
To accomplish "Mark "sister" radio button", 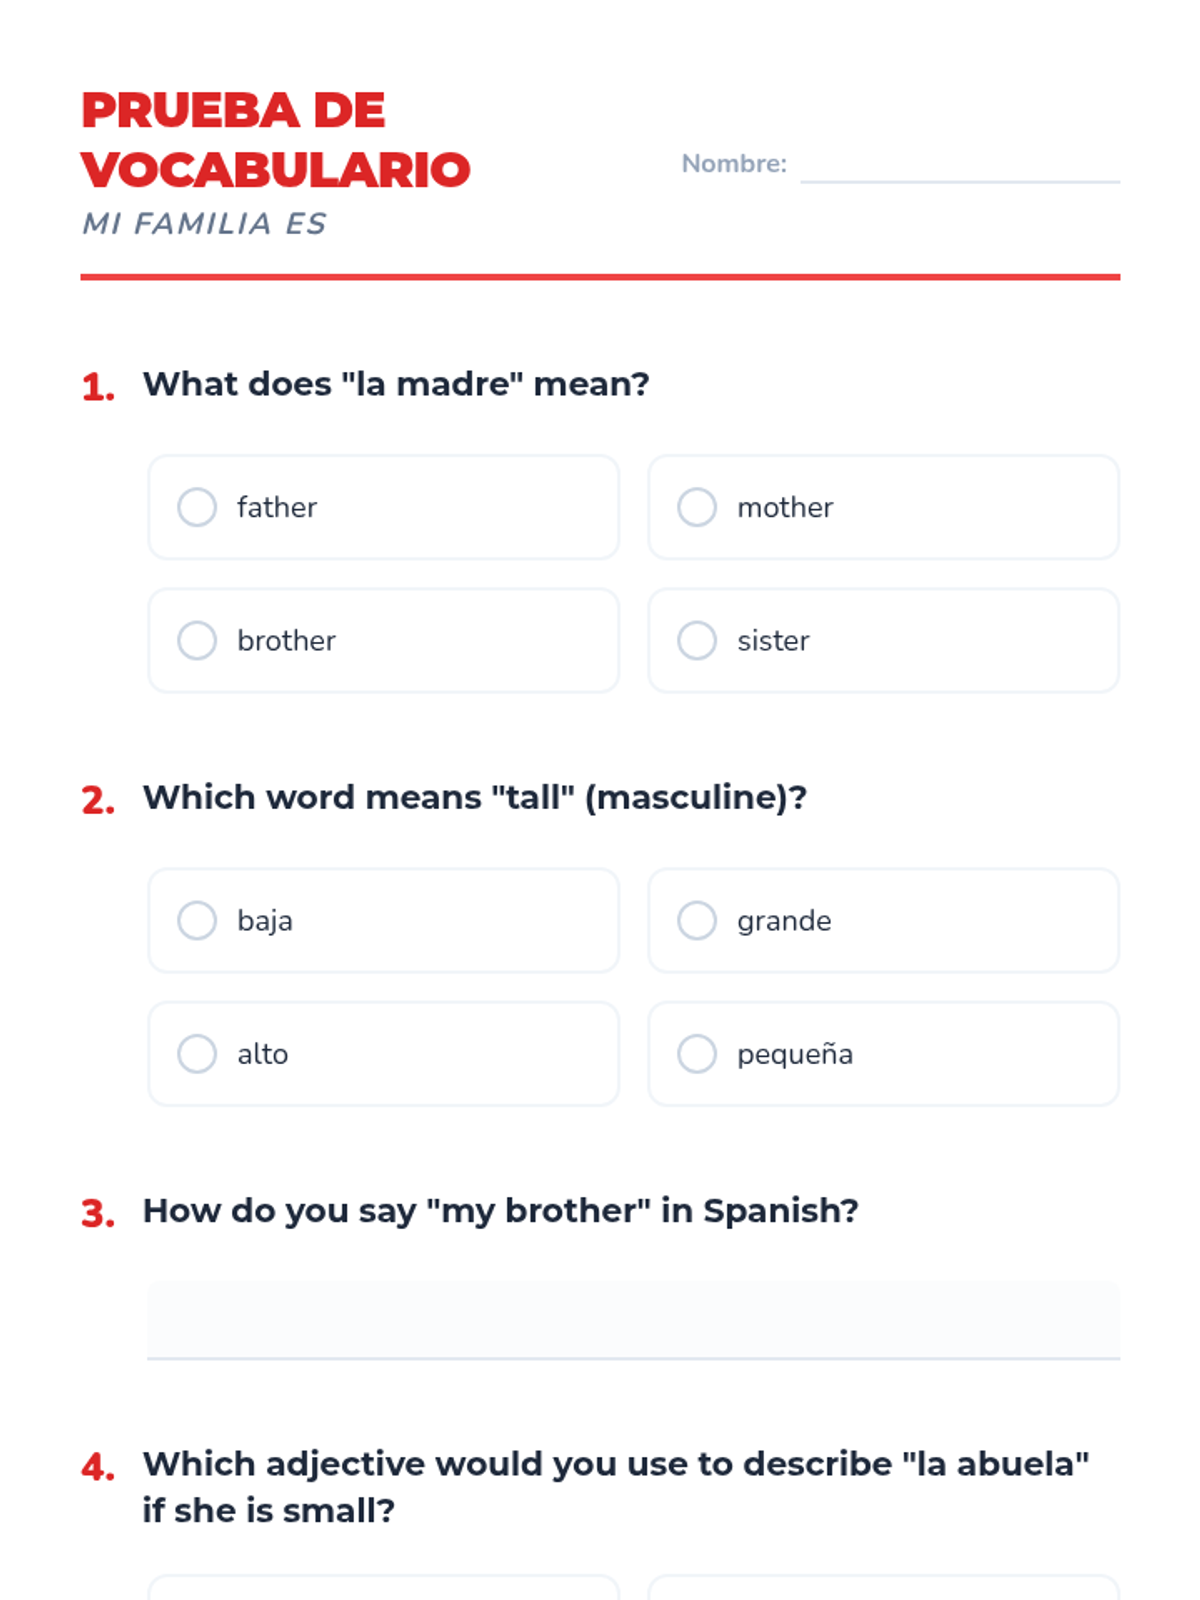I will pos(697,640).
